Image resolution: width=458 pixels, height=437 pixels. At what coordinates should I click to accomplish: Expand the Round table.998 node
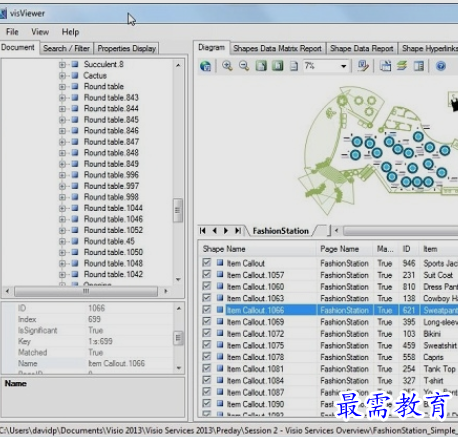point(62,197)
